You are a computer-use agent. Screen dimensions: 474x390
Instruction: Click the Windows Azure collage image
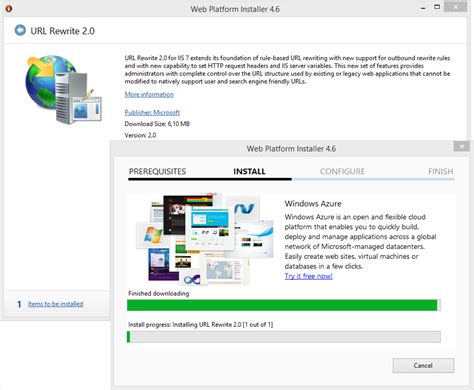pyautogui.click(x=205, y=239)
